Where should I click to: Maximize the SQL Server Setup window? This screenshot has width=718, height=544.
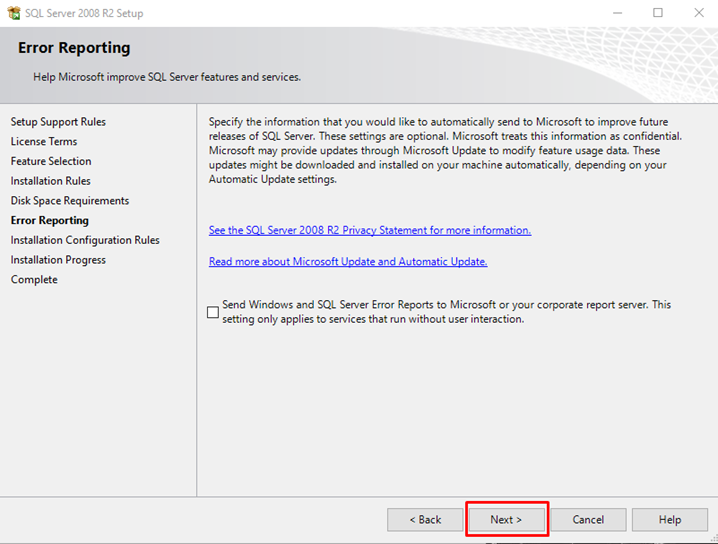(x=658, y=13)
